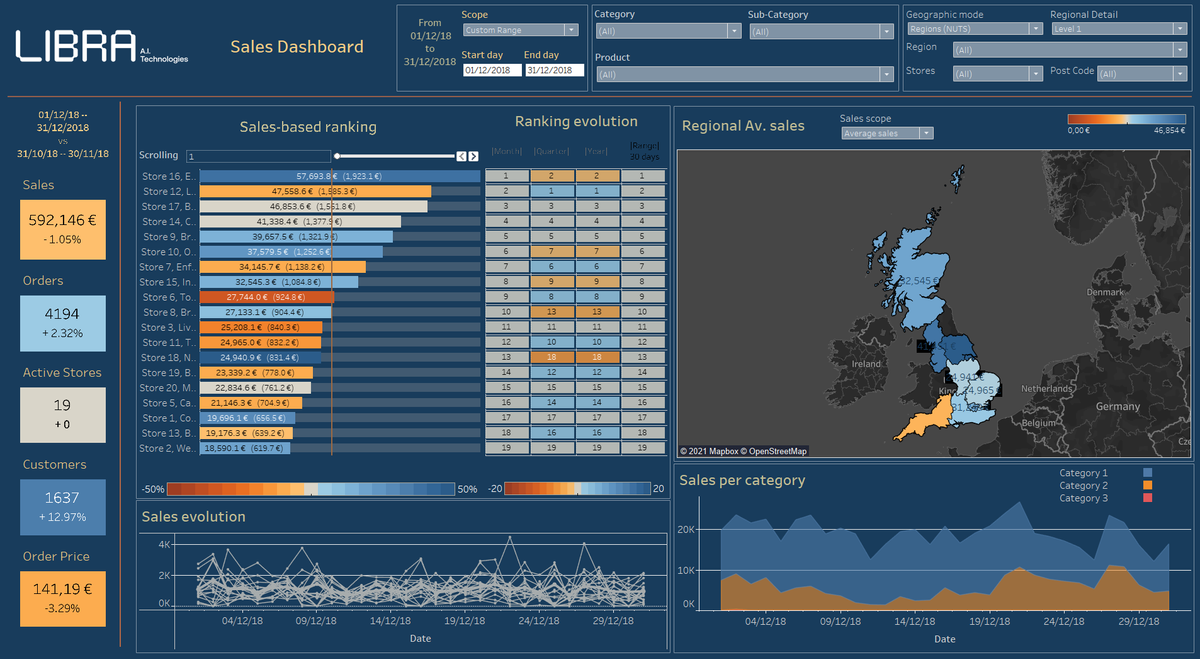Screen dimensions: 1200x659
Task: Click the Sales KPI card showing 592,146 €
Action: [62, 230]
